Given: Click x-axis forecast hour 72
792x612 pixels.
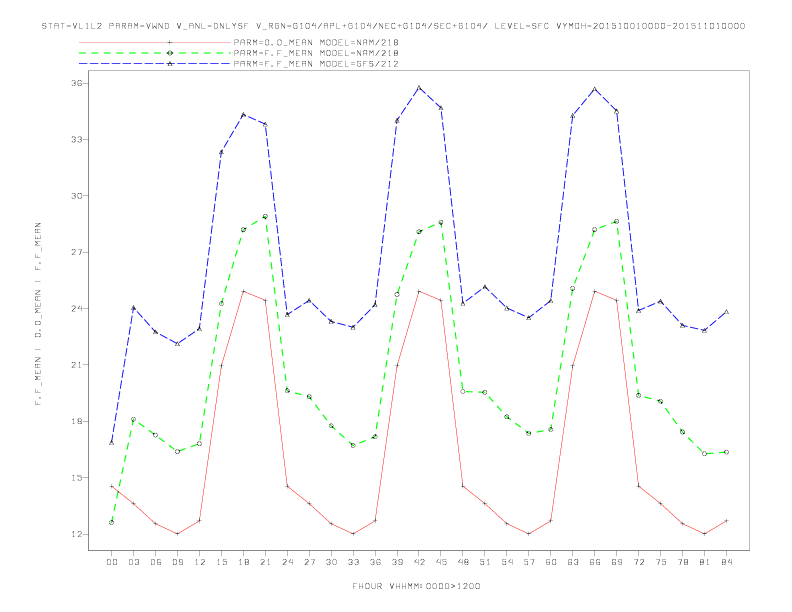Looking at the screenshot, I should click(x=638, y=562).
